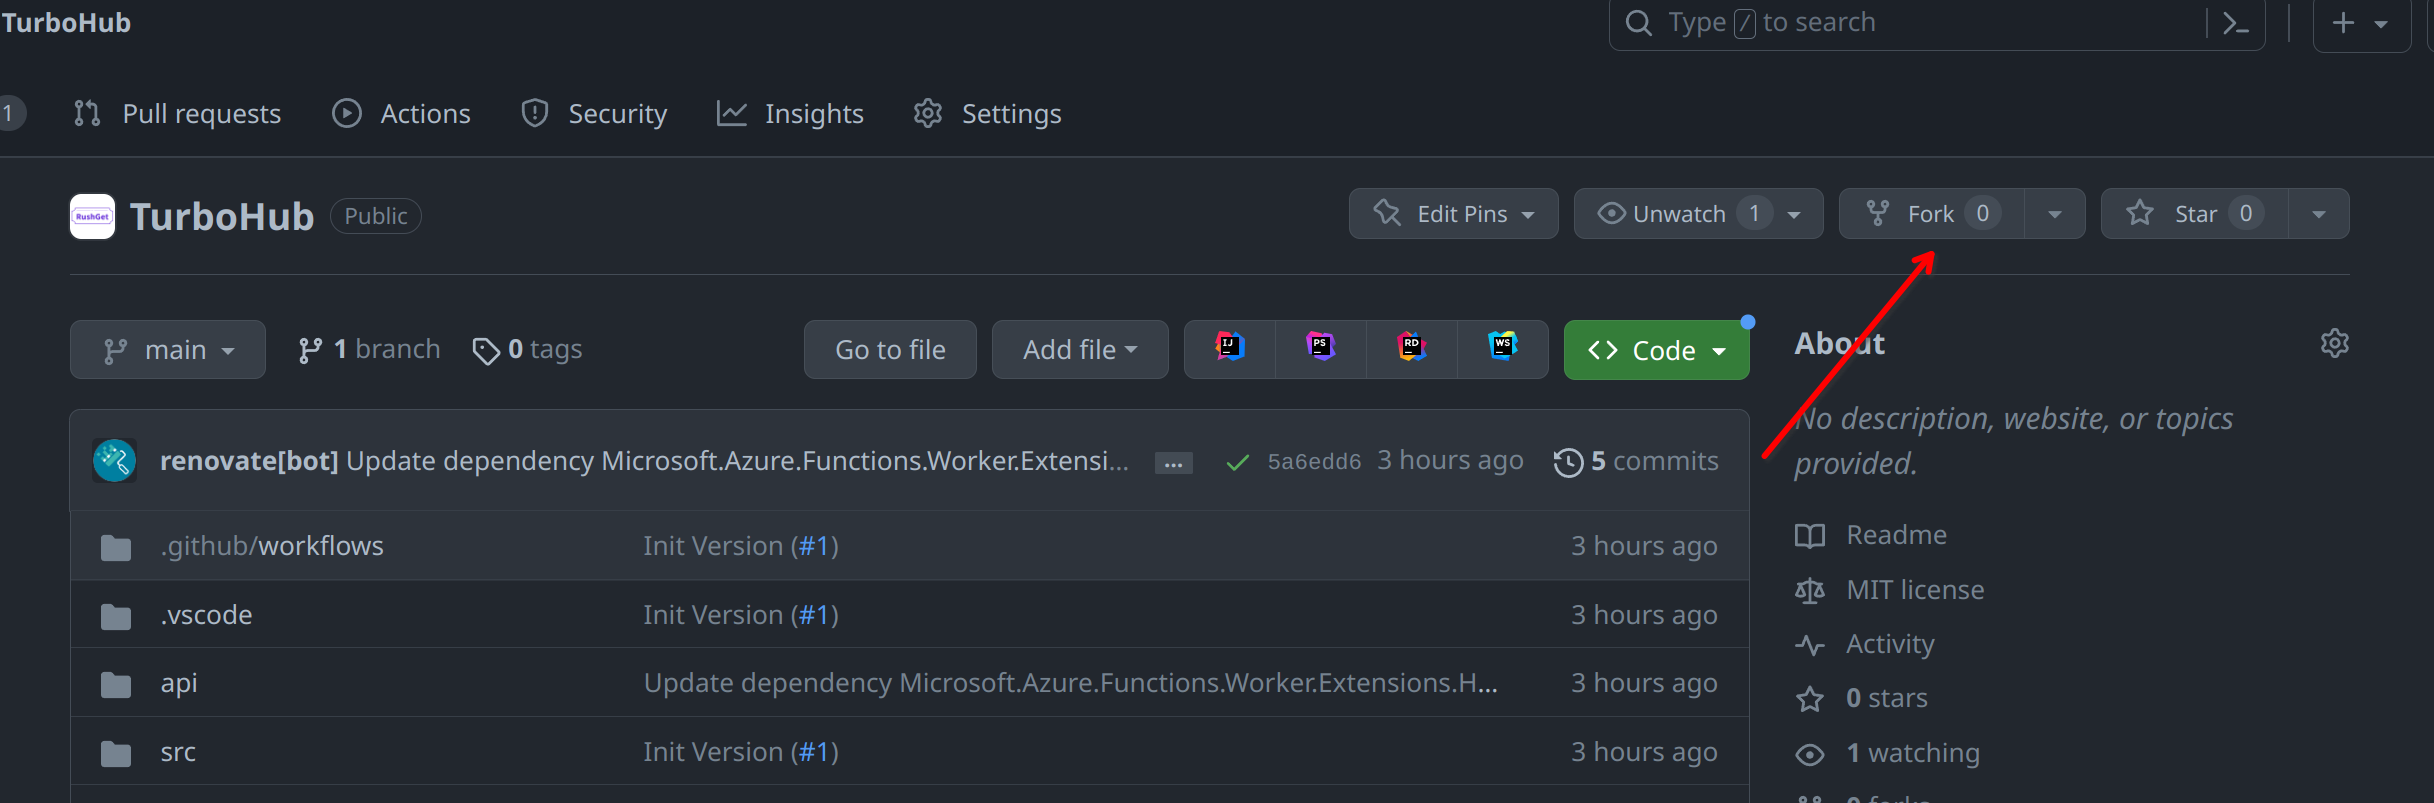The width and height of the screenshot is (2434, 803).
Task: Click the stars icon in About sidebar
Action: pyautogui.click(x=1810, y=699)
